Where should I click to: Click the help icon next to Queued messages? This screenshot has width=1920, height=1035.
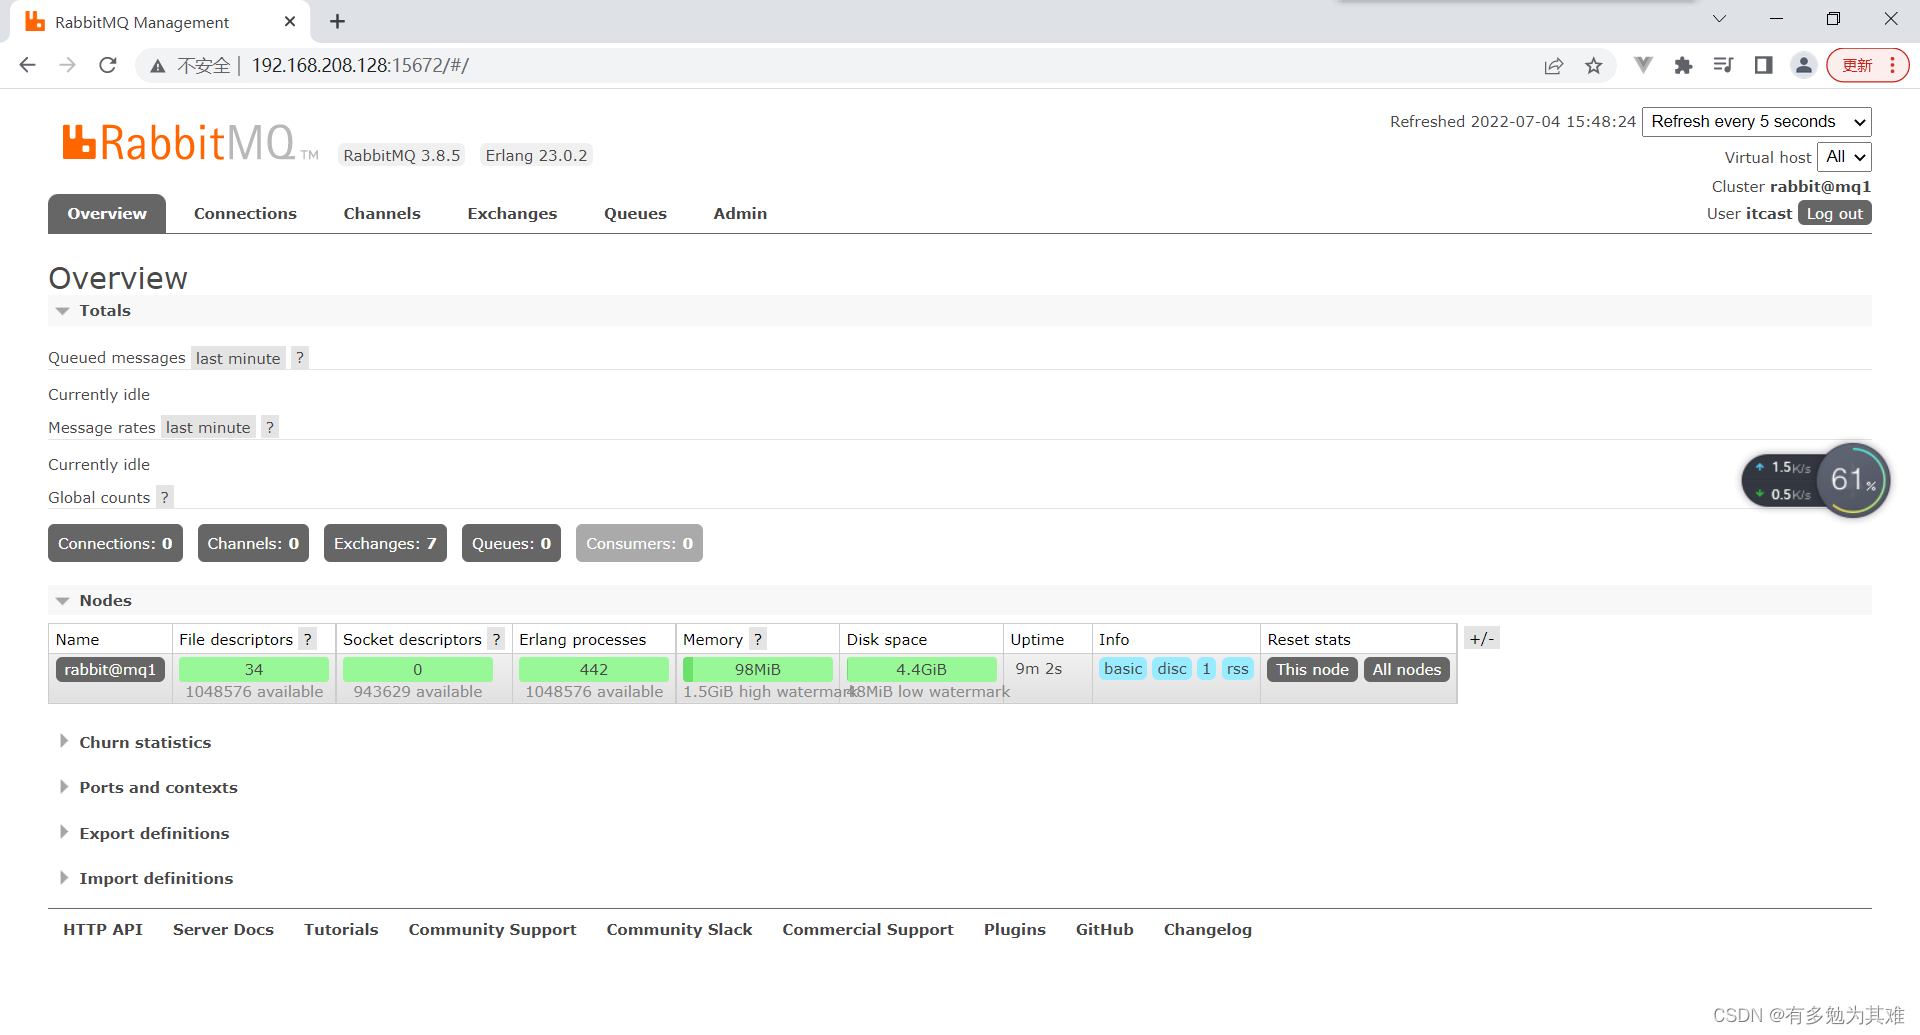click(299, 358)
